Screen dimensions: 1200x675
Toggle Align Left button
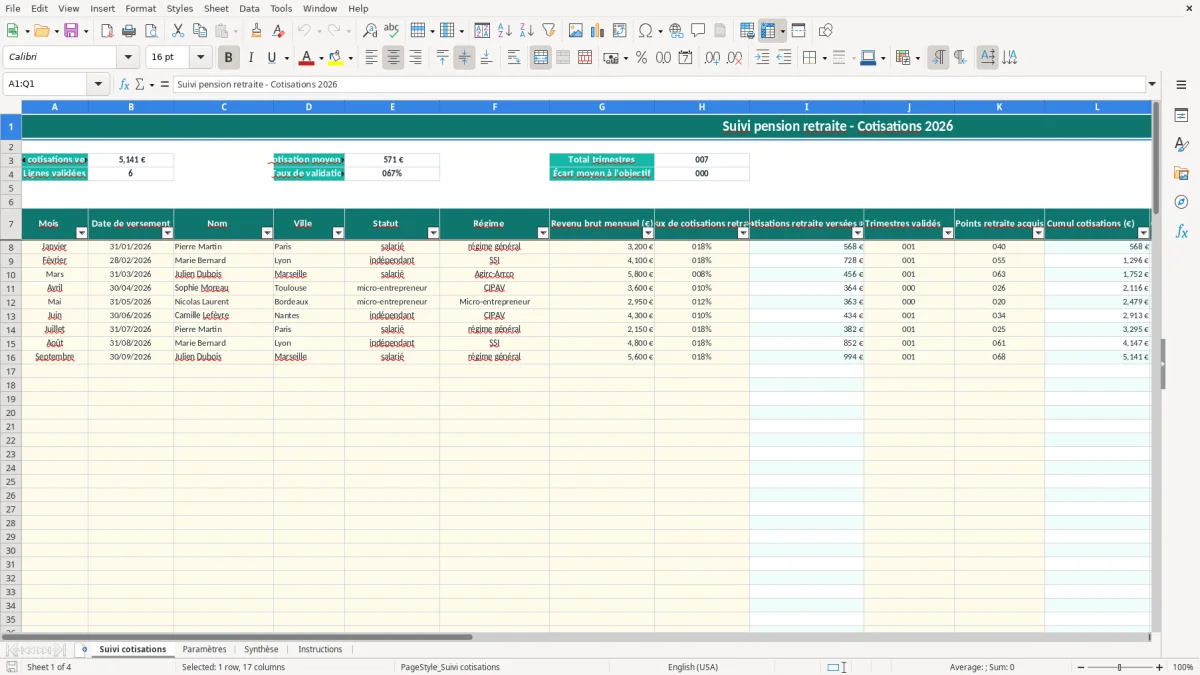tap(371, 58)
